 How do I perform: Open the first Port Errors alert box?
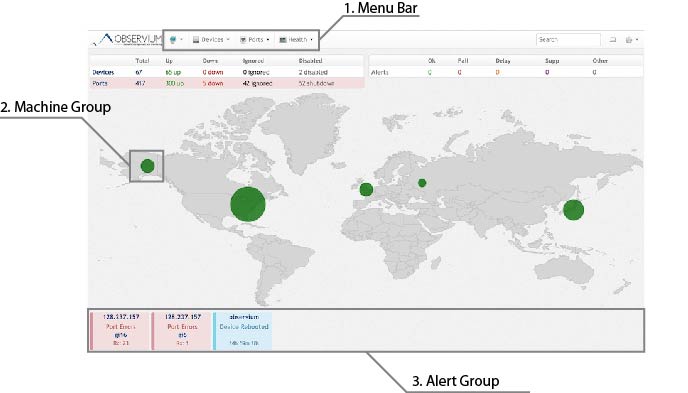[x=120, y=331]
